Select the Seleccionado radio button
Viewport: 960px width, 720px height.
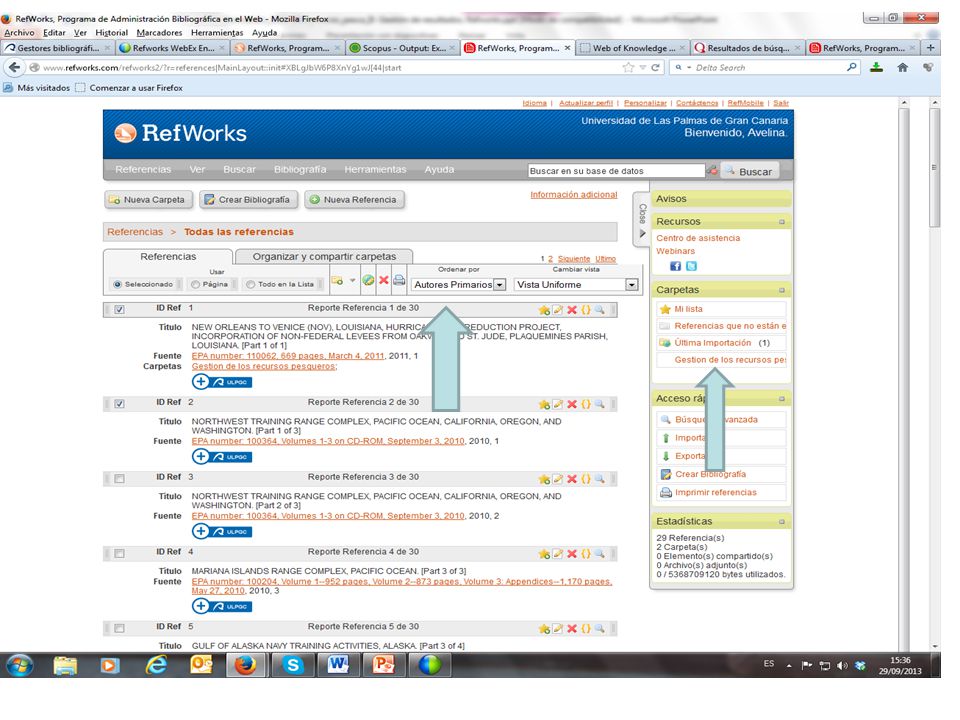click(x=117, y=284)
